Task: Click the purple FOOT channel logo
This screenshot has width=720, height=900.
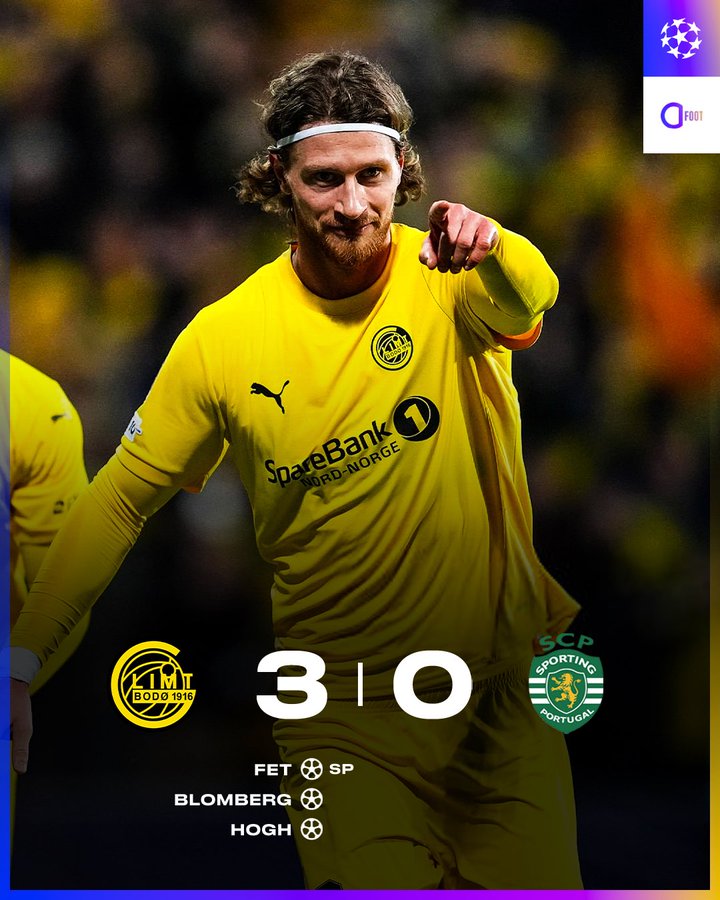Action: coord(682,115)
